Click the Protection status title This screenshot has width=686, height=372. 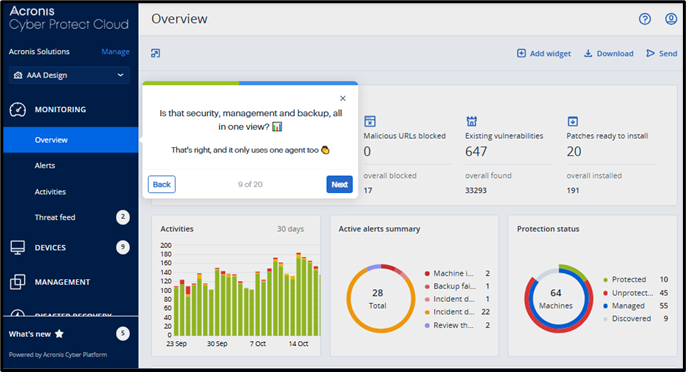(x=548, y=229)
